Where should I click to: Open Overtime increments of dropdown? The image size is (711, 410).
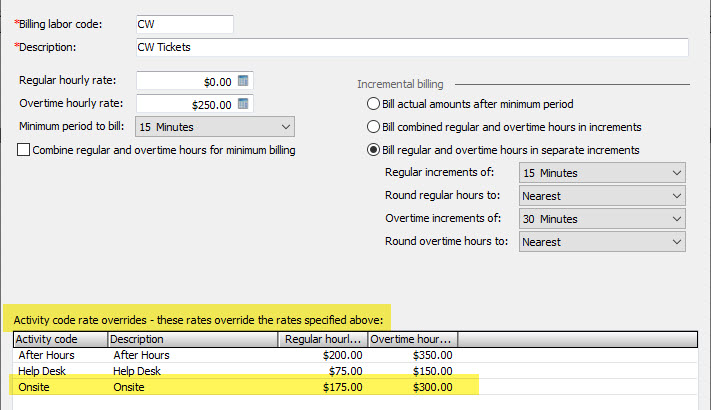(602, 219)
